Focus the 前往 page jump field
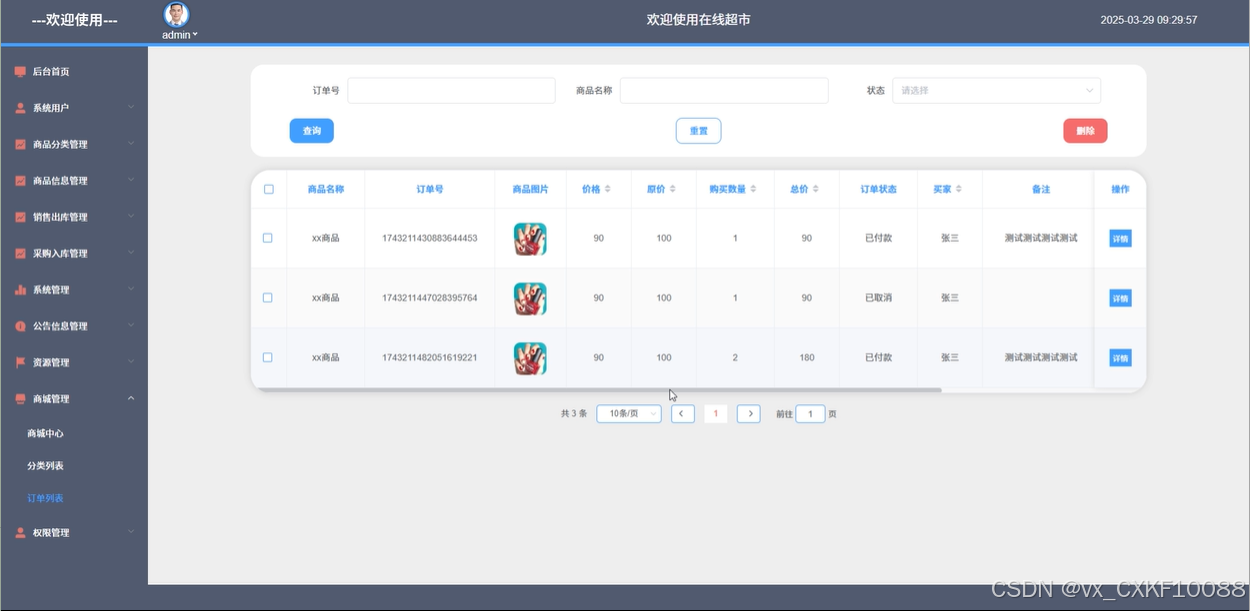1250x611 pixels. click(810, 414)
